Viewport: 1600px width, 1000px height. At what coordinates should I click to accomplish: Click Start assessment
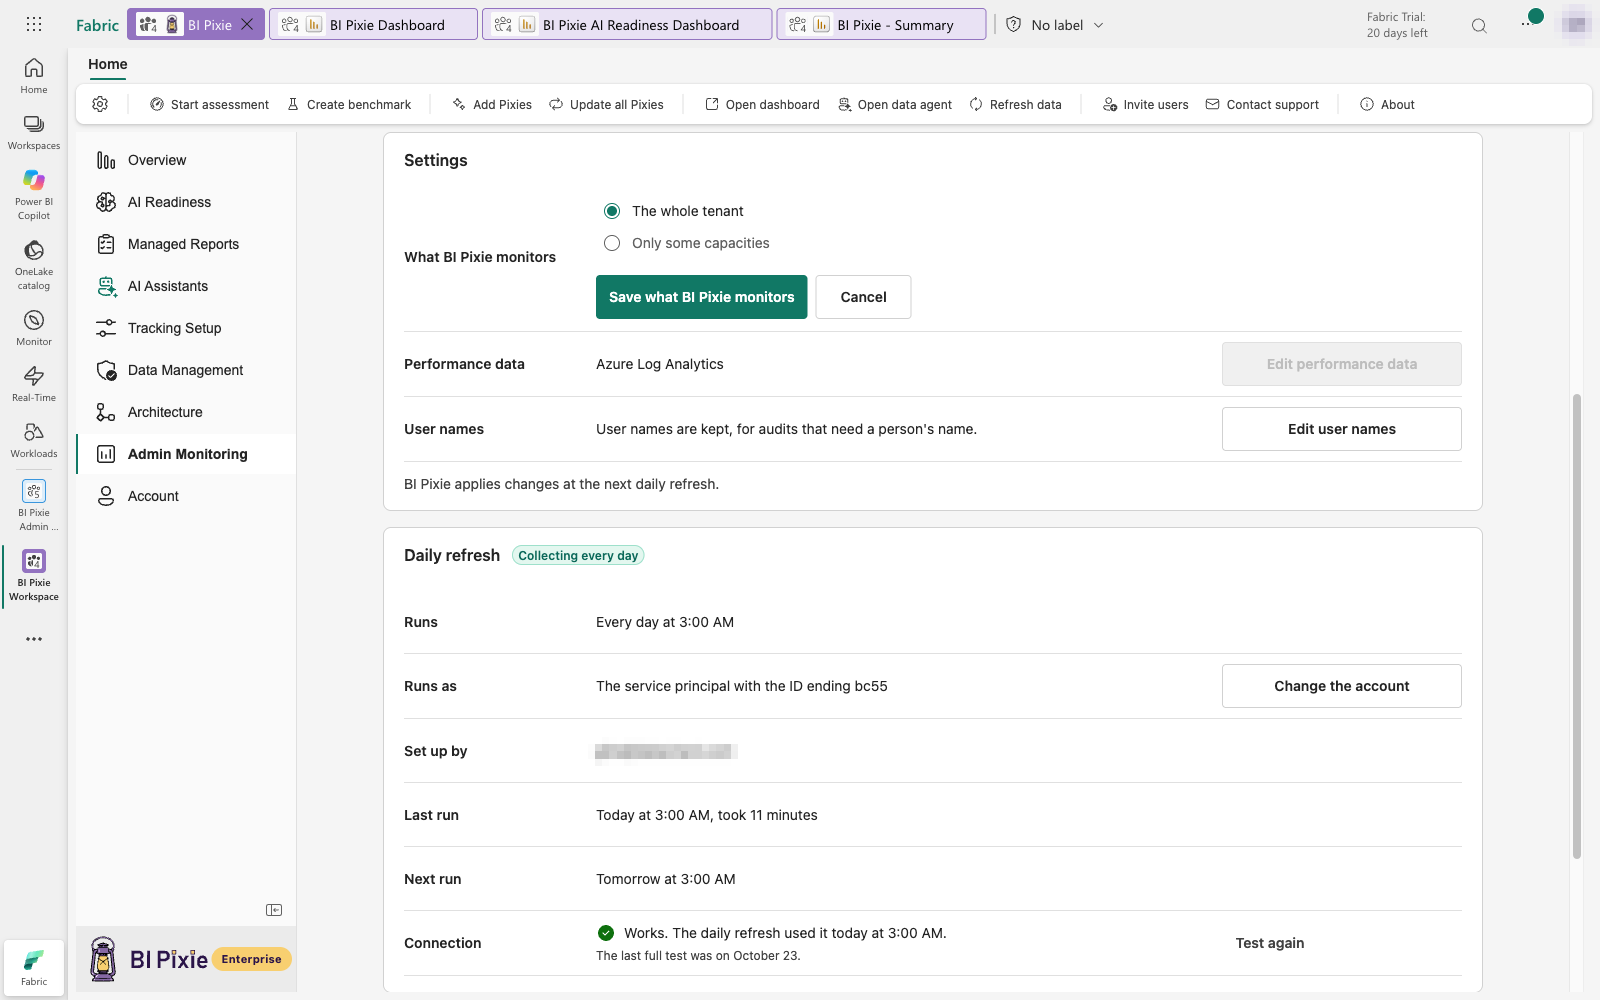pyautogui.click(x=209, y=104)
